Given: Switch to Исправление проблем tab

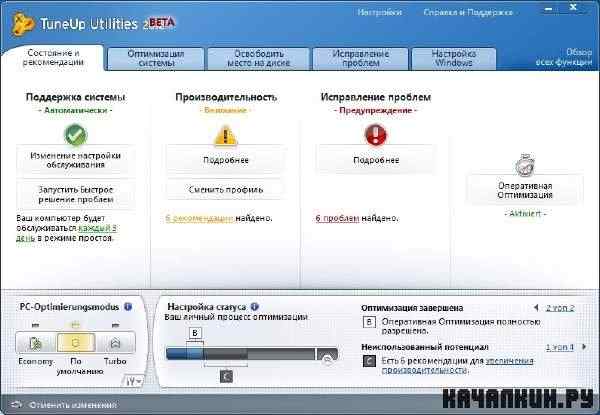Looking at the screenshot, I should coord(360,59).
